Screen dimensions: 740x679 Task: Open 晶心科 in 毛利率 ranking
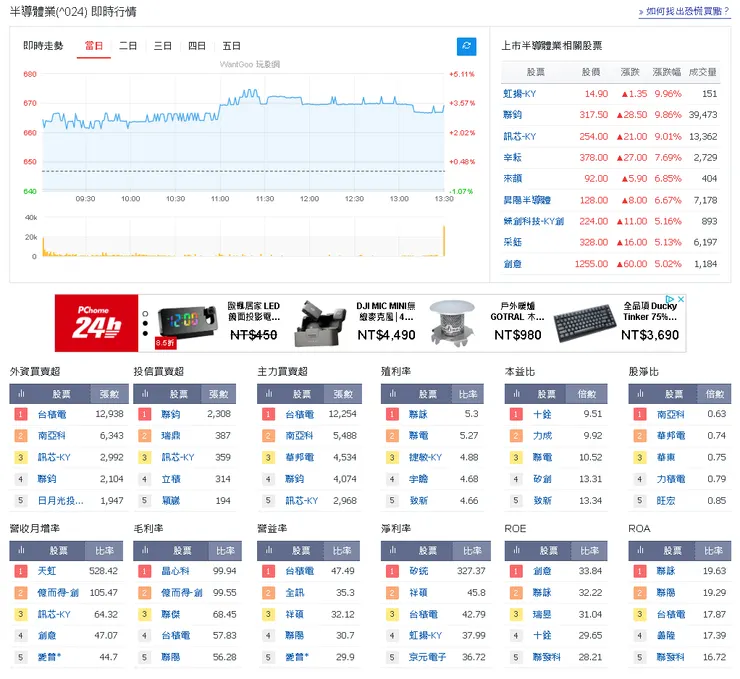tap(175, 571)
